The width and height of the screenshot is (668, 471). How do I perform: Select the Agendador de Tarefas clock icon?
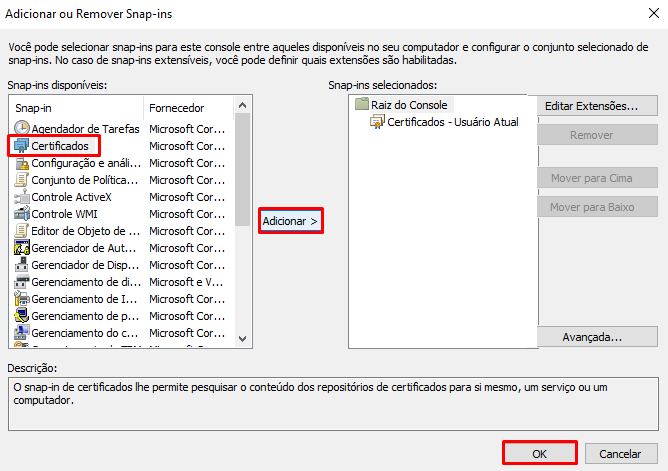pyautogui.click(x=22, y=129)
